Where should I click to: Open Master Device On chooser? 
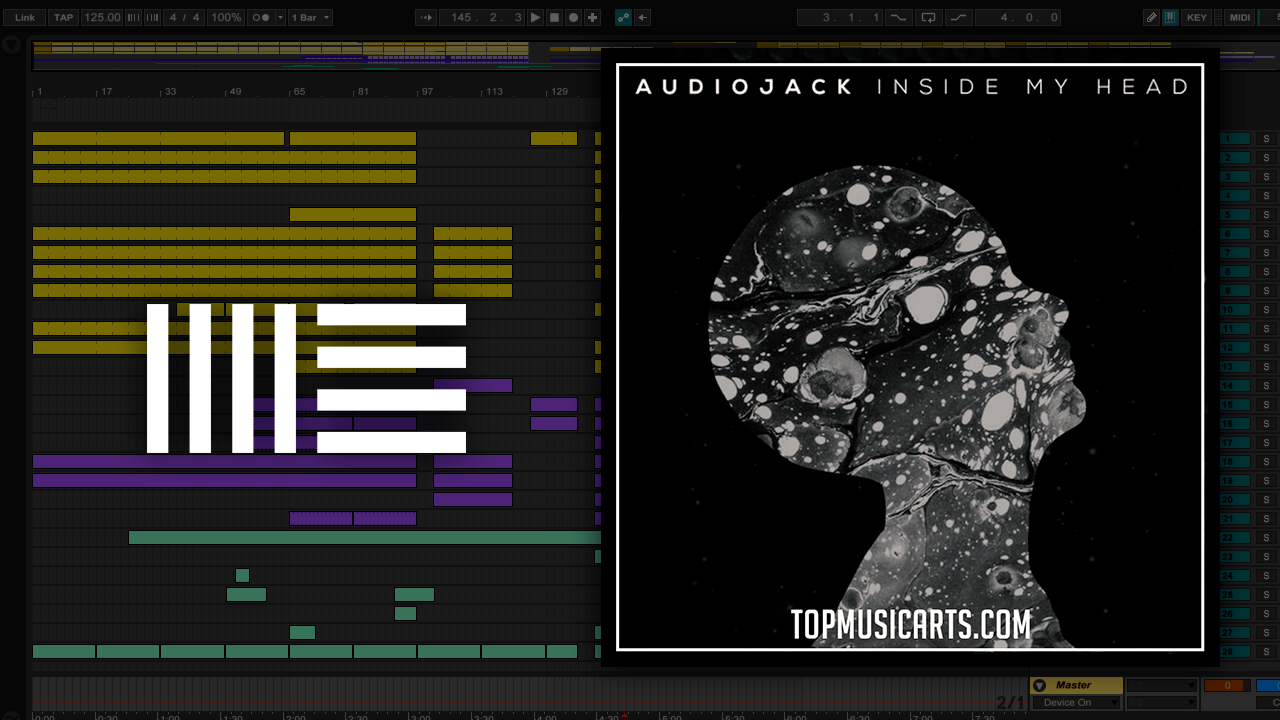(x=1076, y=703)
